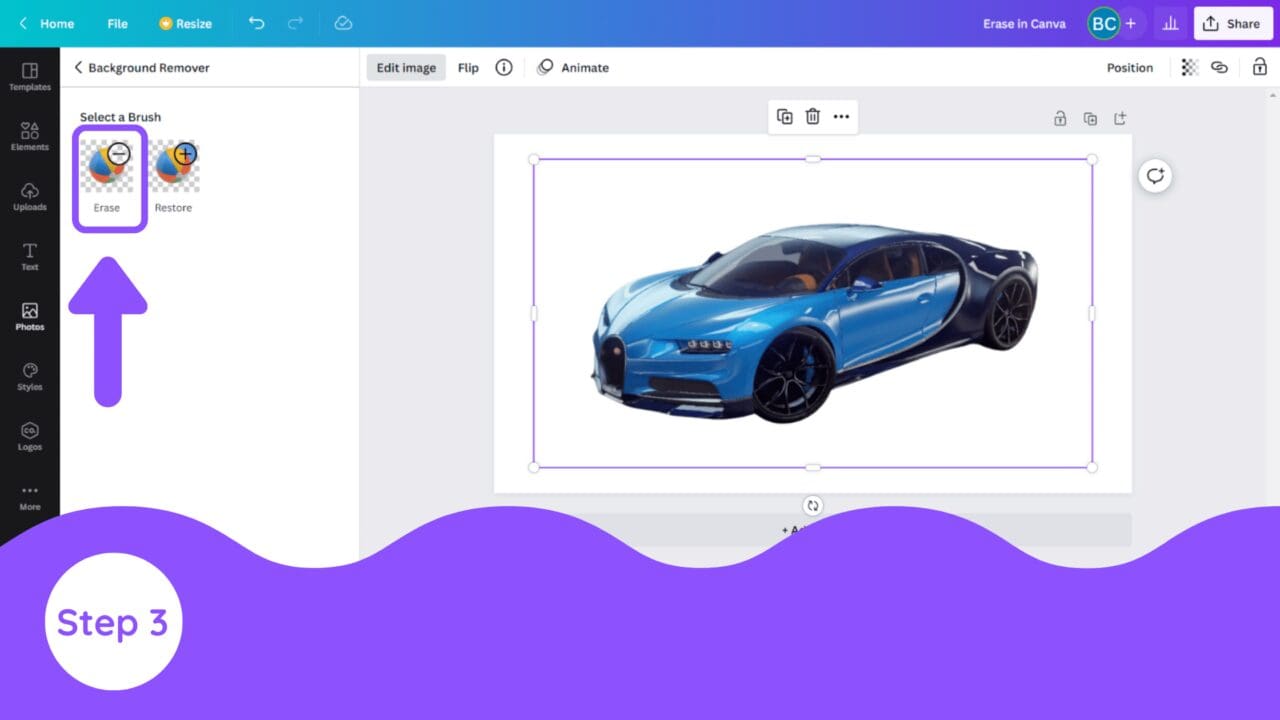Viewport: 1280px width, 720px height.
Task: Click the Redo arrow icon
Action: tap(295, 23)
